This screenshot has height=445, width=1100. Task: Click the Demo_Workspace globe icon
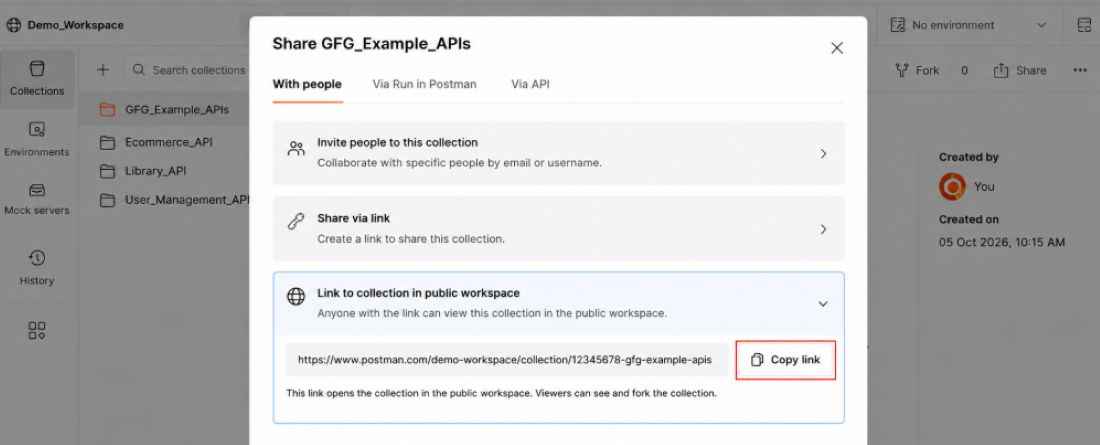point(13,25)
